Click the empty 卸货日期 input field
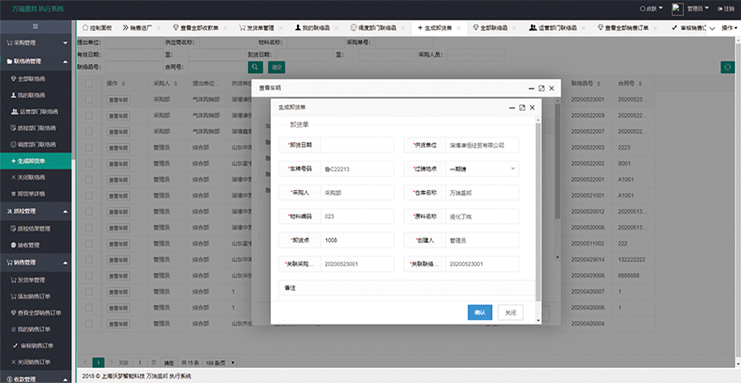741x383 pixels. click(x=357, y=145)
